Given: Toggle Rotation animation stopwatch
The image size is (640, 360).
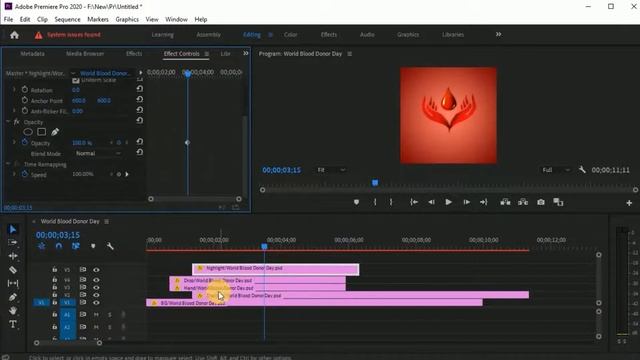Looking at the screenshot, I should coord(24,89).
